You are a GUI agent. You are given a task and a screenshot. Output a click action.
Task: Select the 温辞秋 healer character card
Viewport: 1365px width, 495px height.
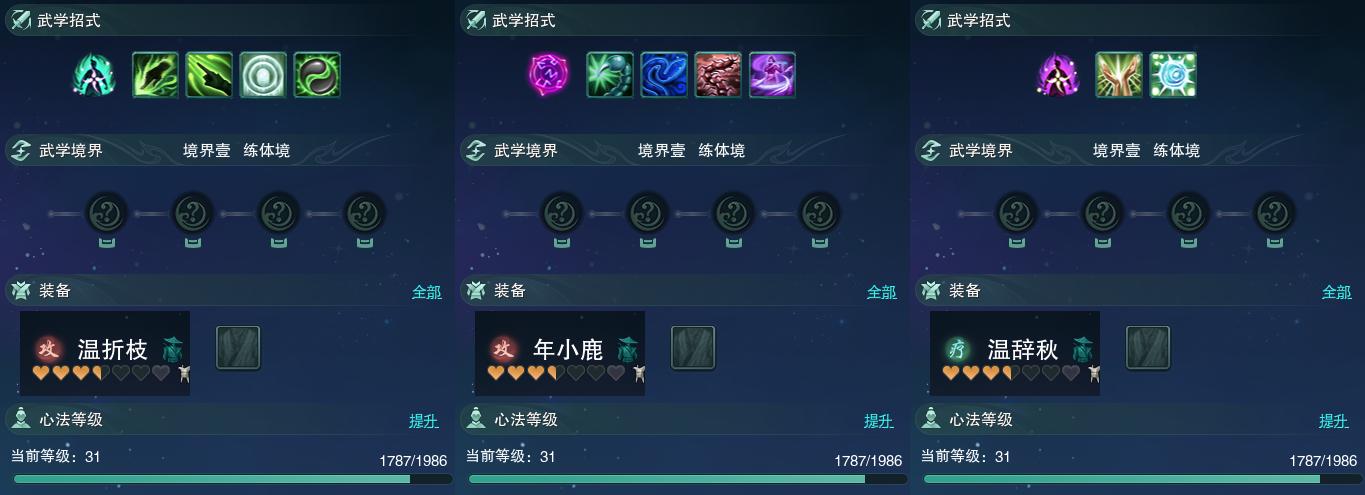[x=1015, y=353]
